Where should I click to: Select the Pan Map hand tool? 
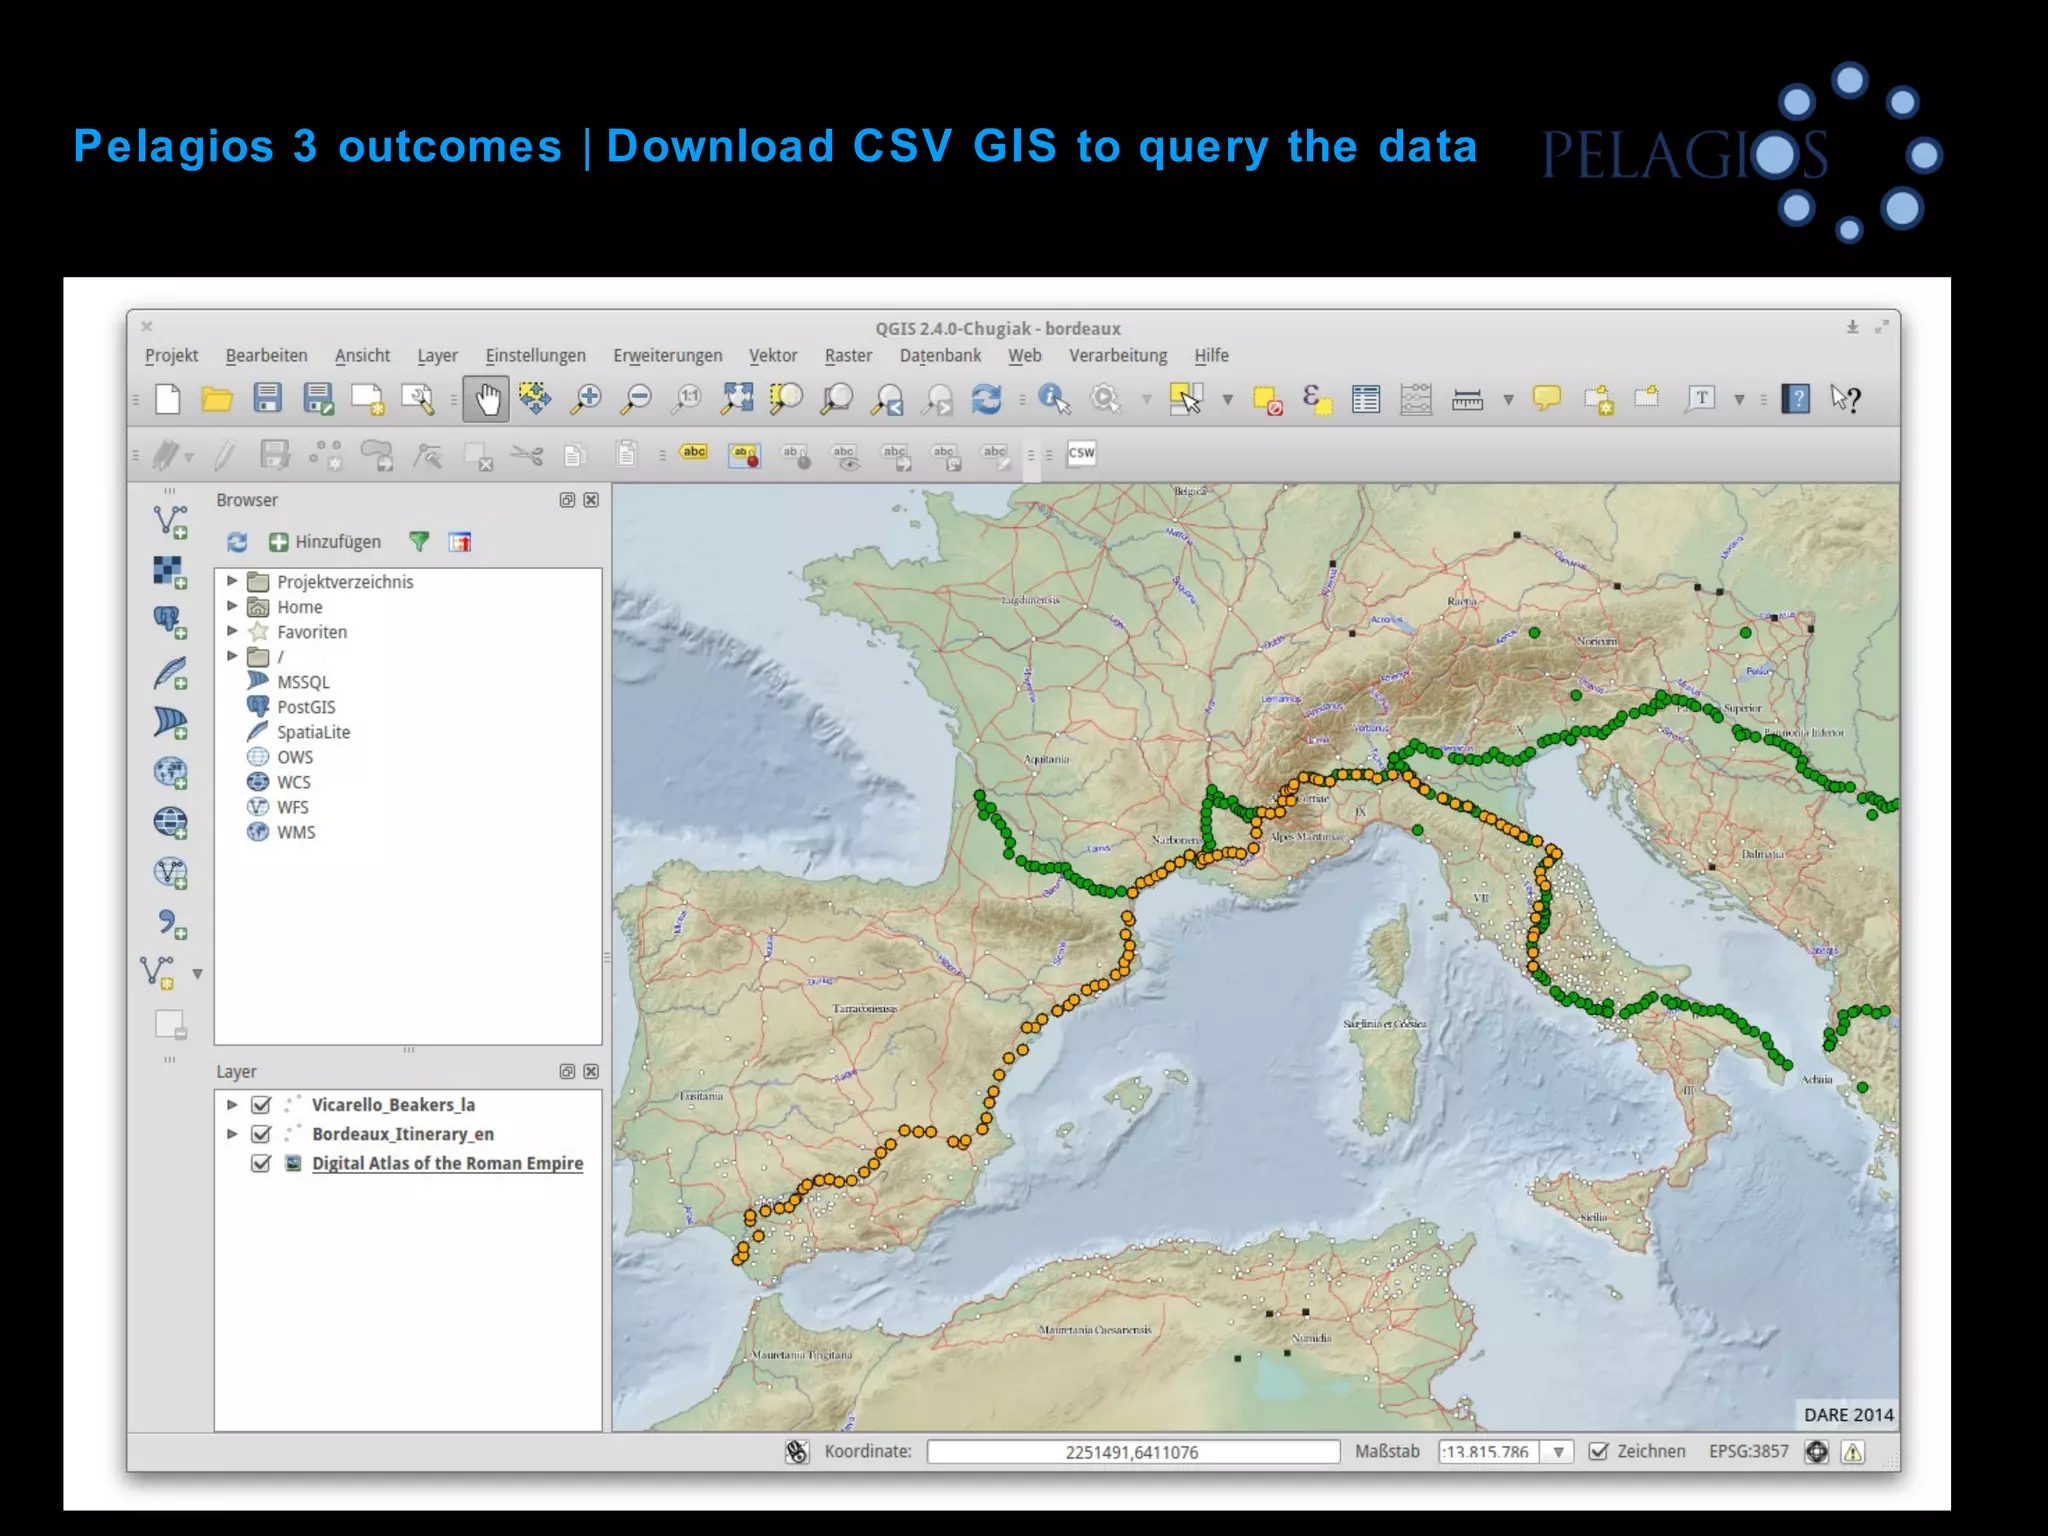click(x=487, y=399)
